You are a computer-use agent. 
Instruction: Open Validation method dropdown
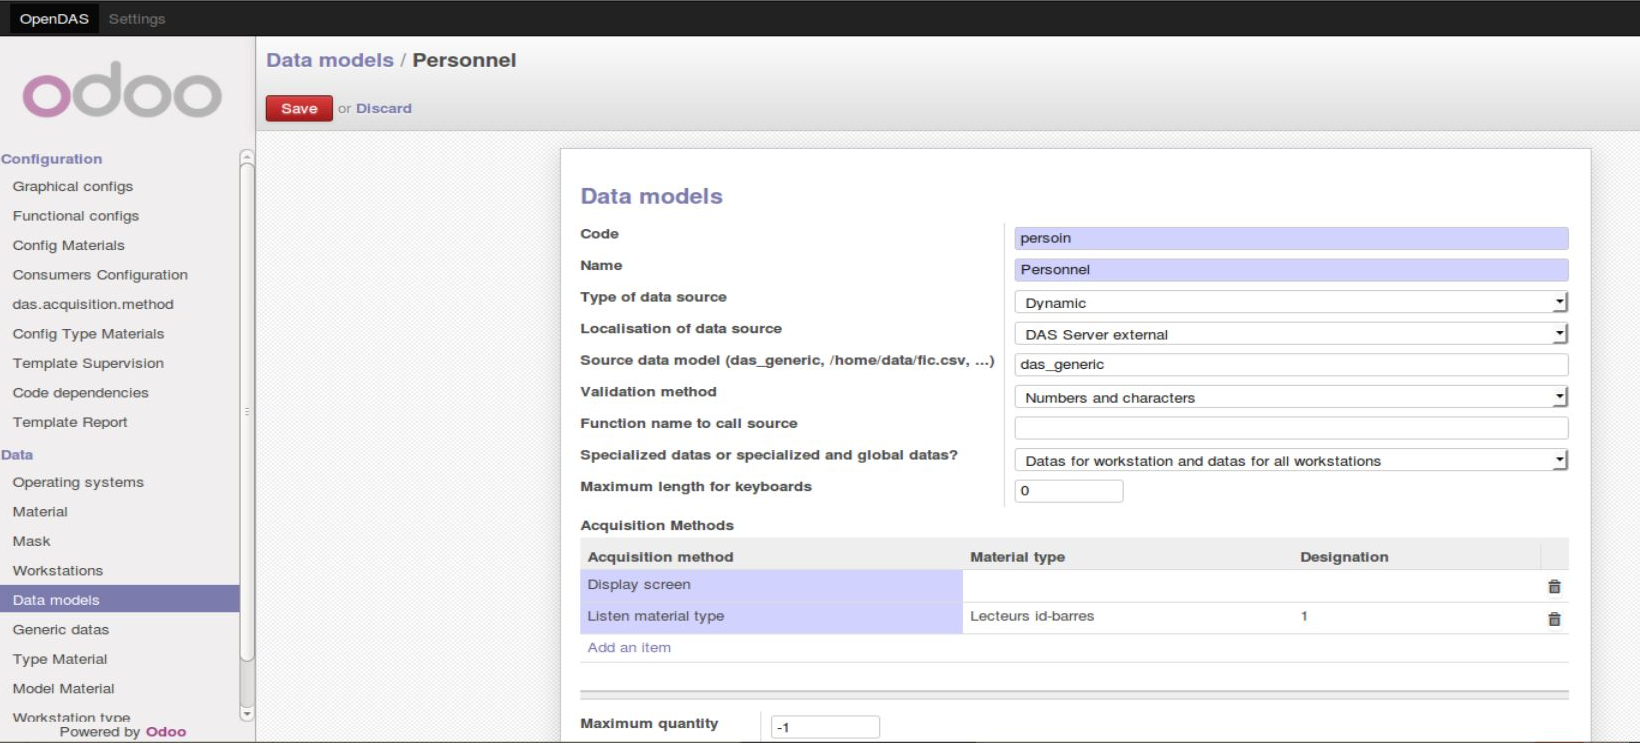(x=1291, y=397)
